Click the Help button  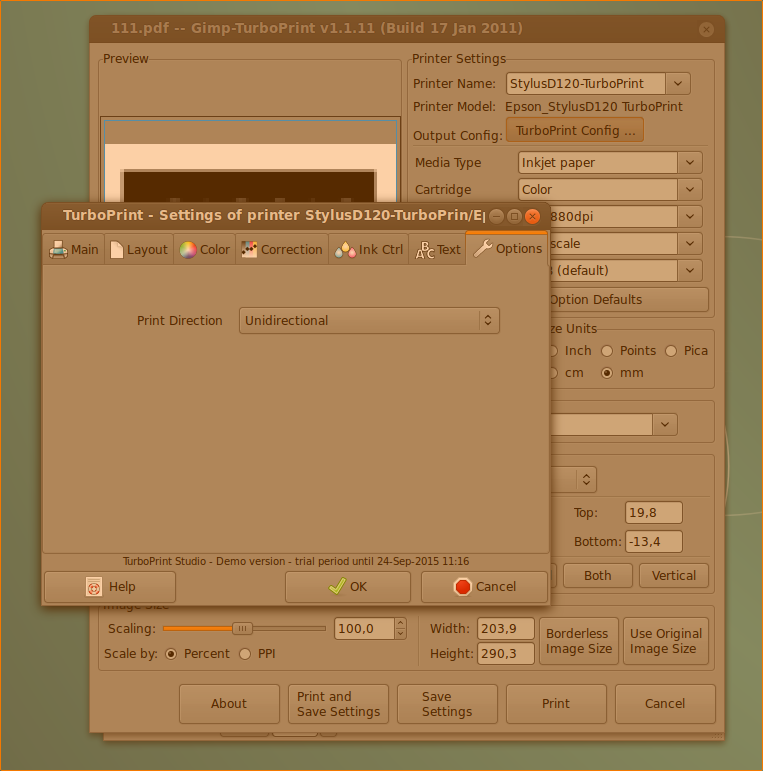coord(110,587)
